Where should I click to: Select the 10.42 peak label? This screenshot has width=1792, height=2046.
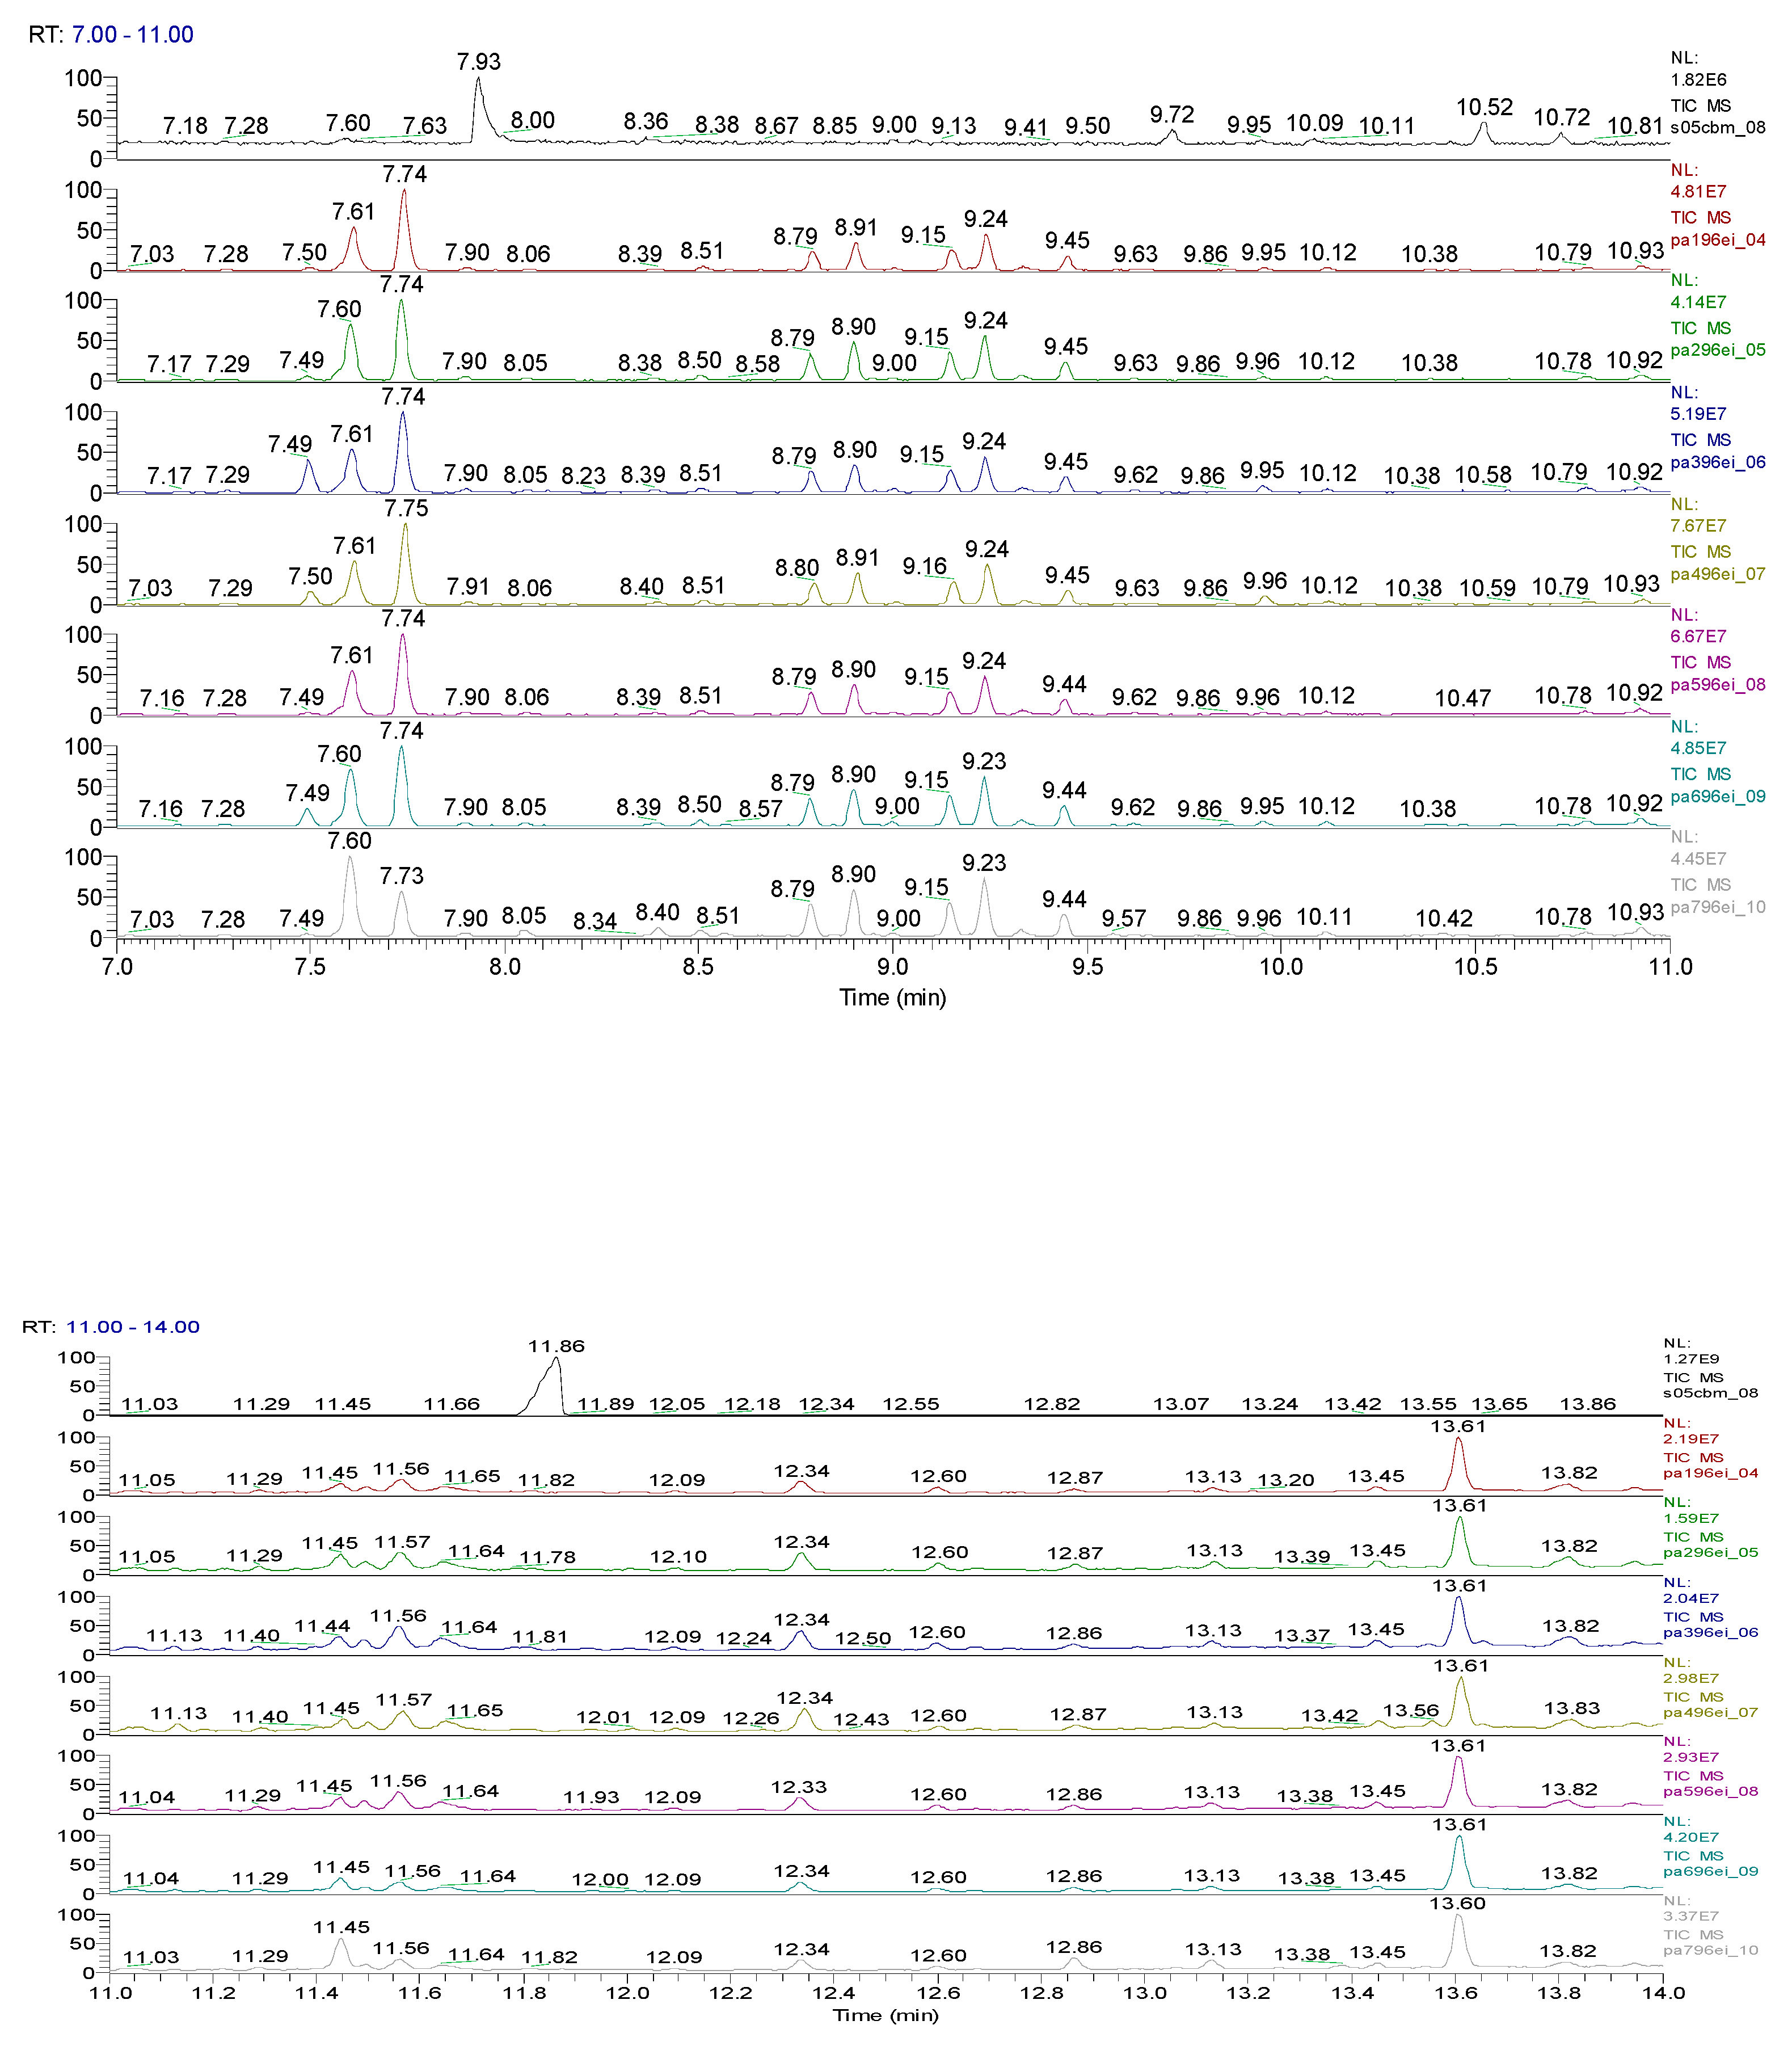(x=1444, y=919)
